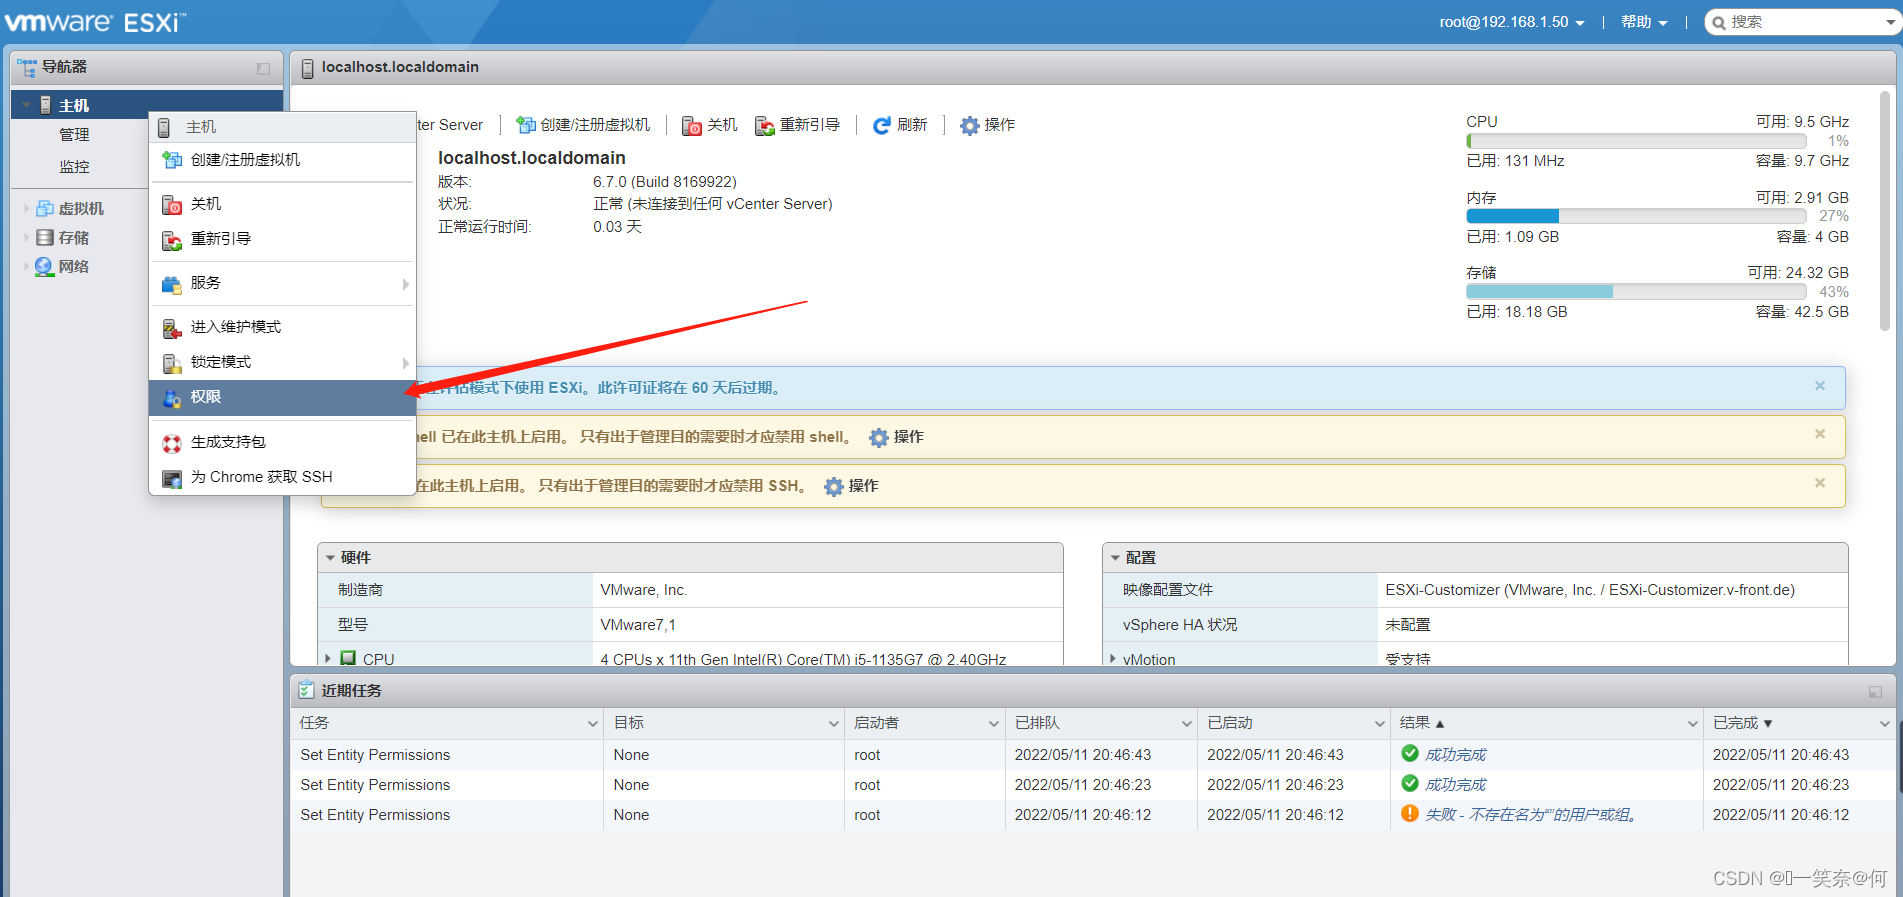Image resolution: width=1903 pixels, height=897 pixels.
Task: Dismiss the evaluation license notice
Action: click(1820, 386)
